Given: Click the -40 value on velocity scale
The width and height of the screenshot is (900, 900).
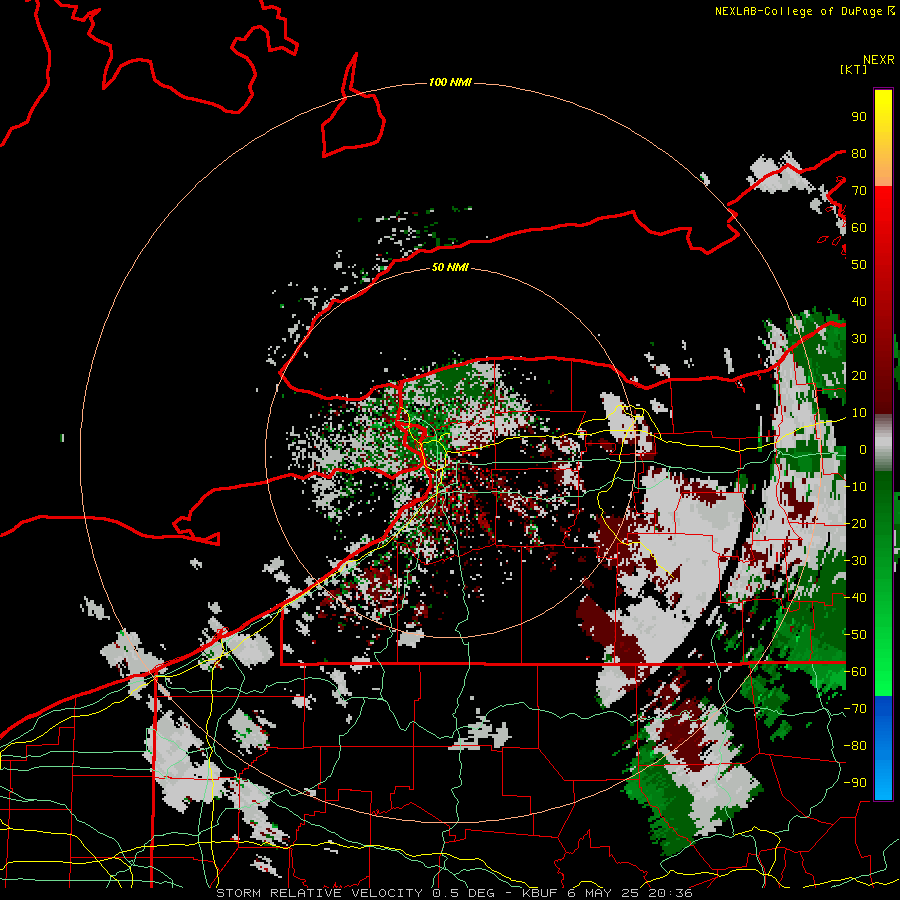Looking at the screenshot, I should point(855,598).
